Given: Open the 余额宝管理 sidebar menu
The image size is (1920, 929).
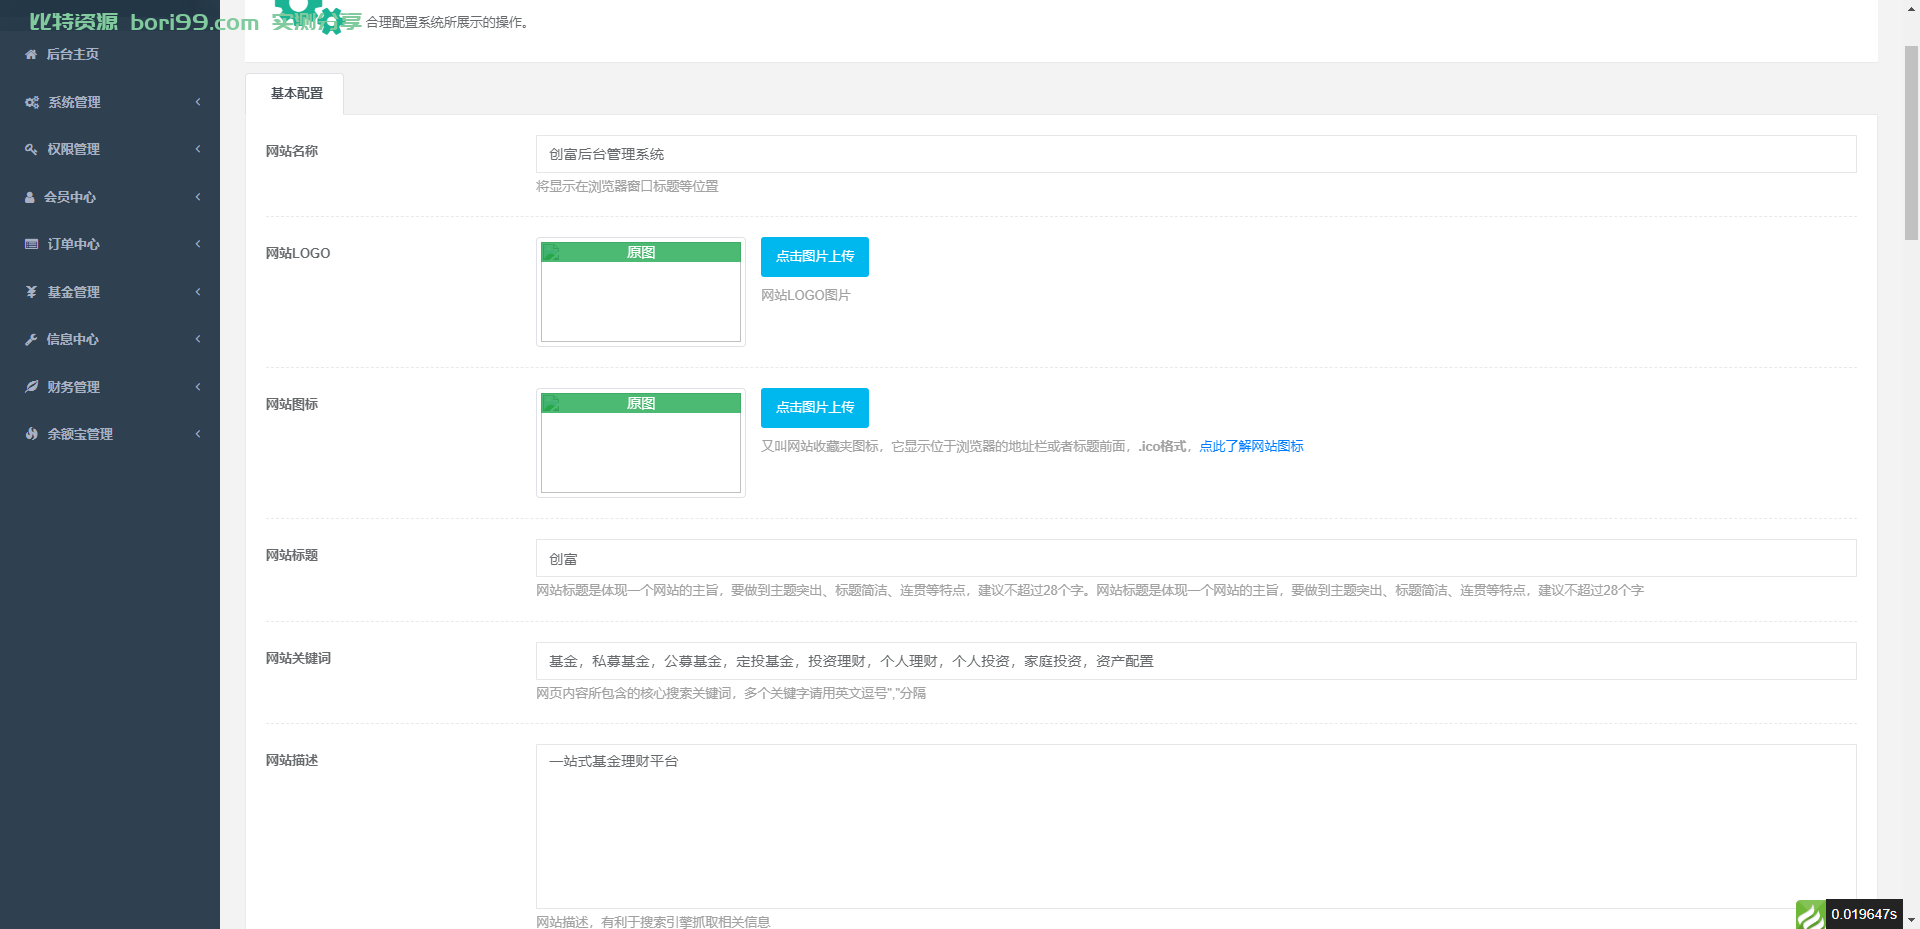Looking at the screenshot, I should [x=110, y=434].
